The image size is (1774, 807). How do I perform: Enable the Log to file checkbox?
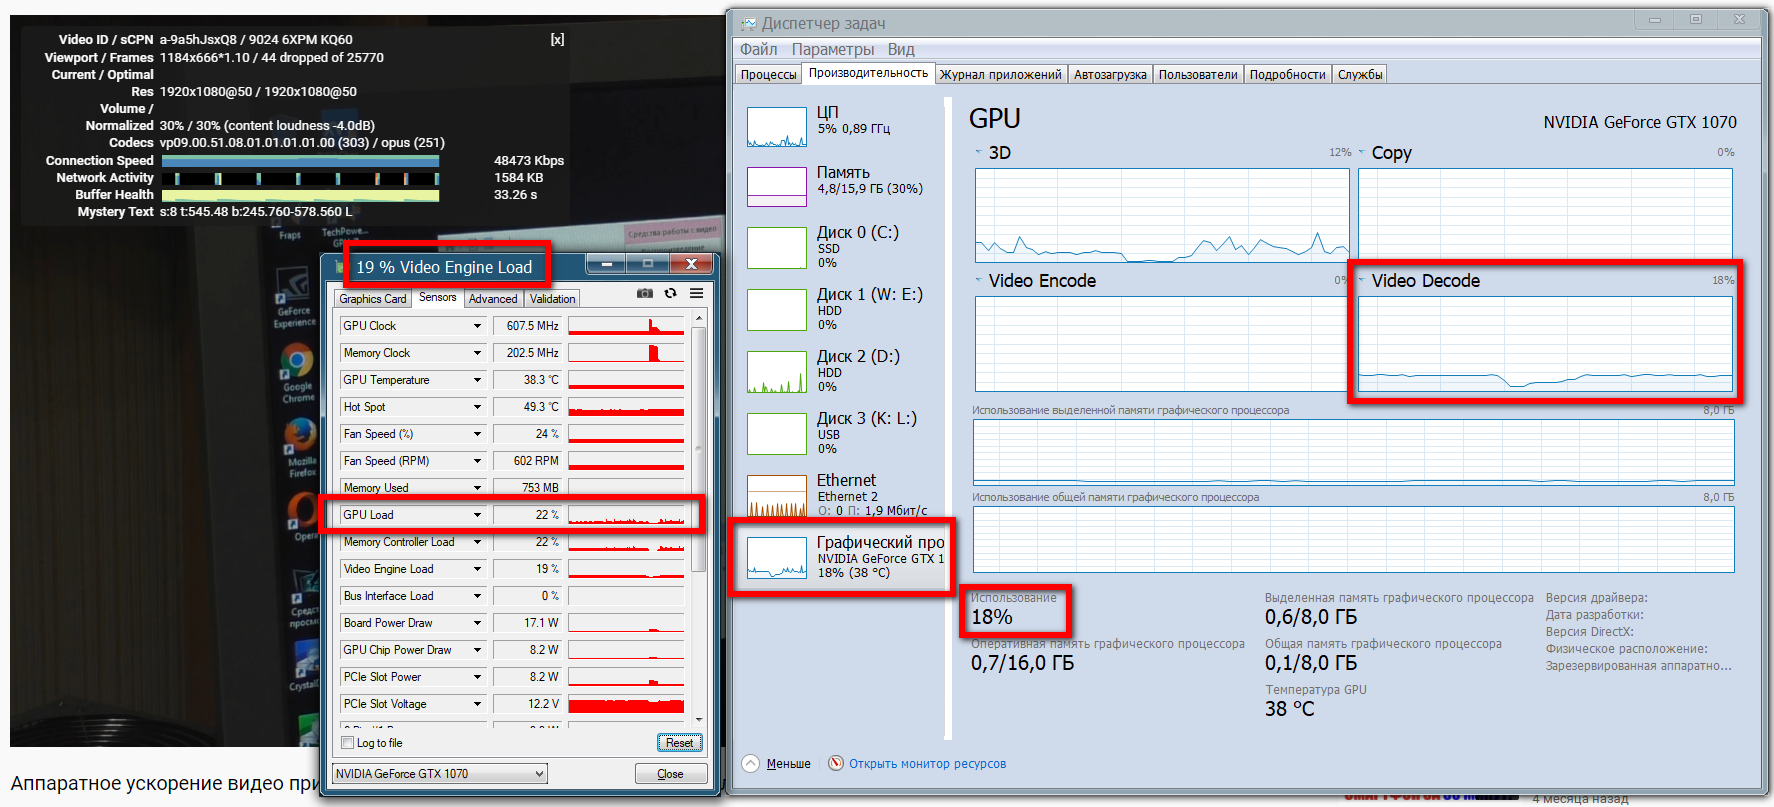pyautogui.click(x=348, y=742)
